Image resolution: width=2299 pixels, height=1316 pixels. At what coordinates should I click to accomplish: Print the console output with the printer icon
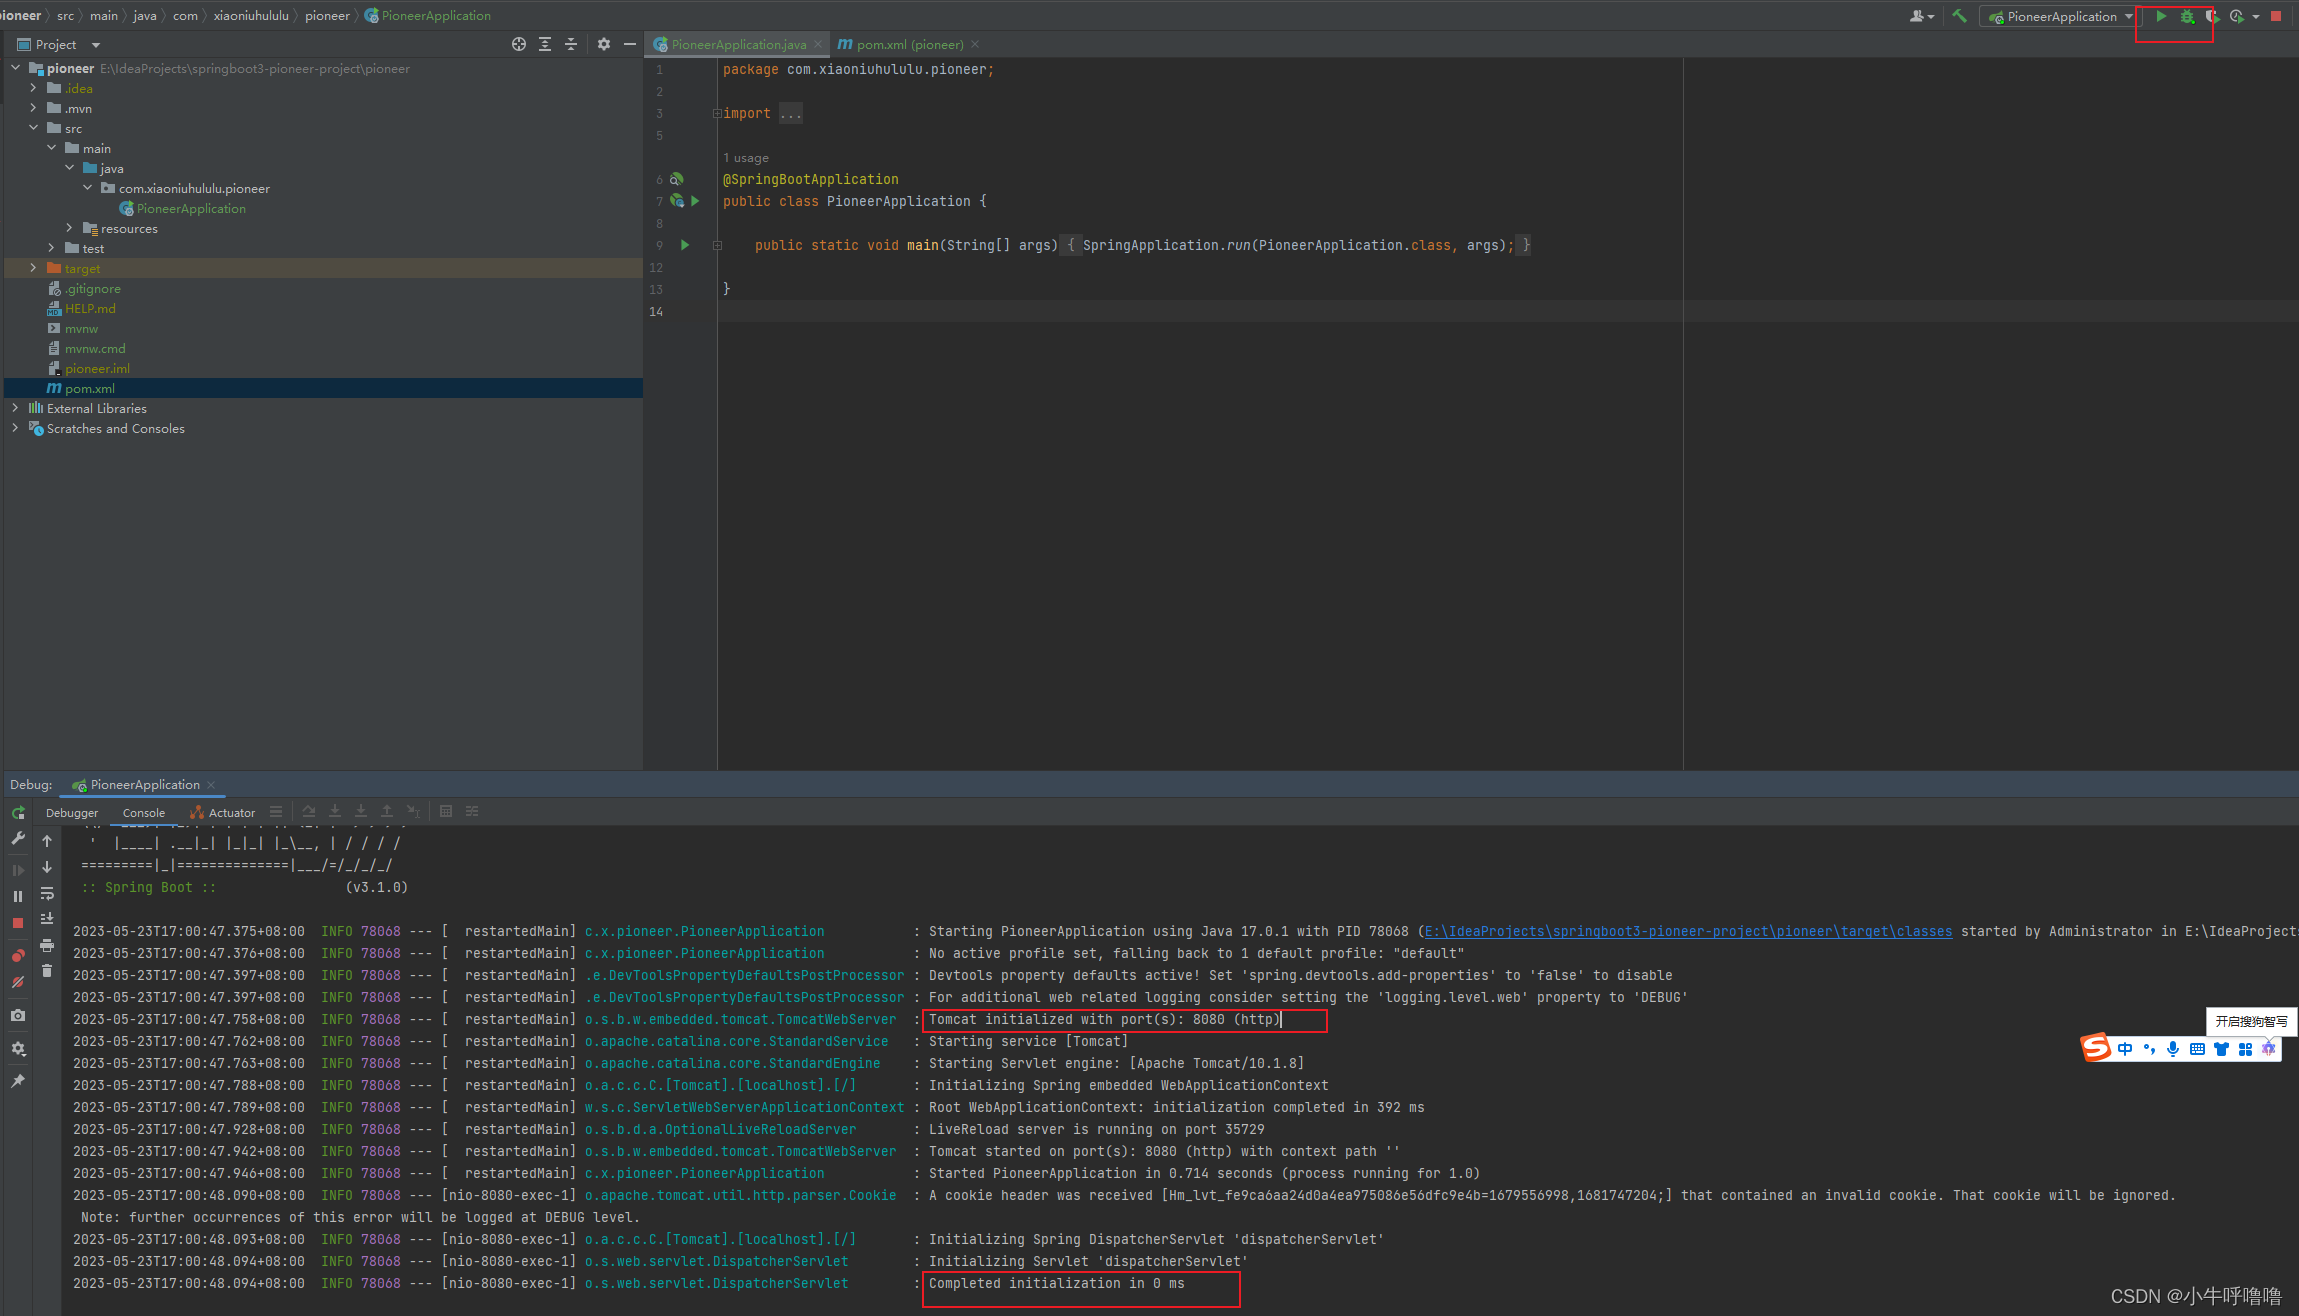(x=47, y=945)
